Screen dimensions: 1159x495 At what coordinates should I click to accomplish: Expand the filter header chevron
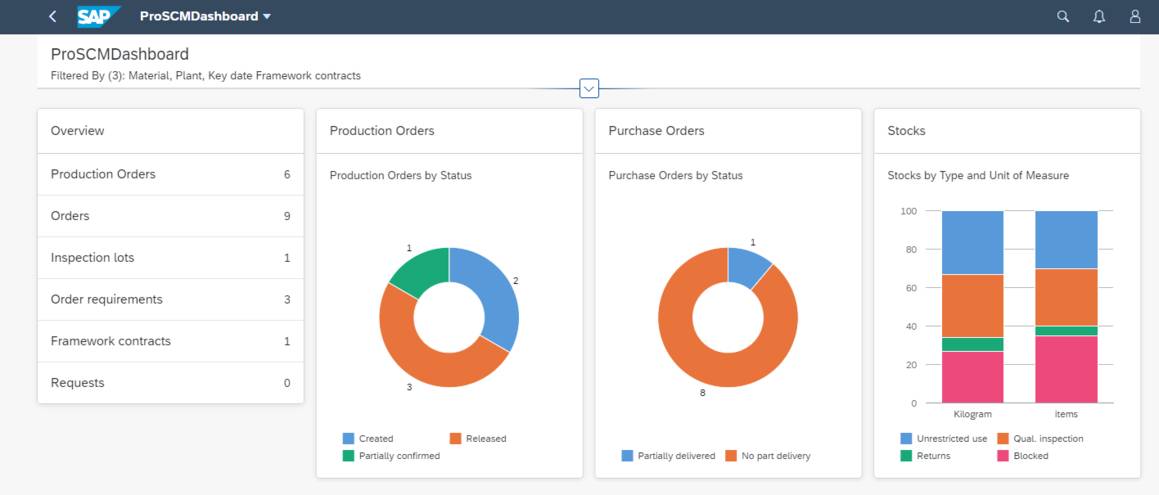tap(589, 89)
